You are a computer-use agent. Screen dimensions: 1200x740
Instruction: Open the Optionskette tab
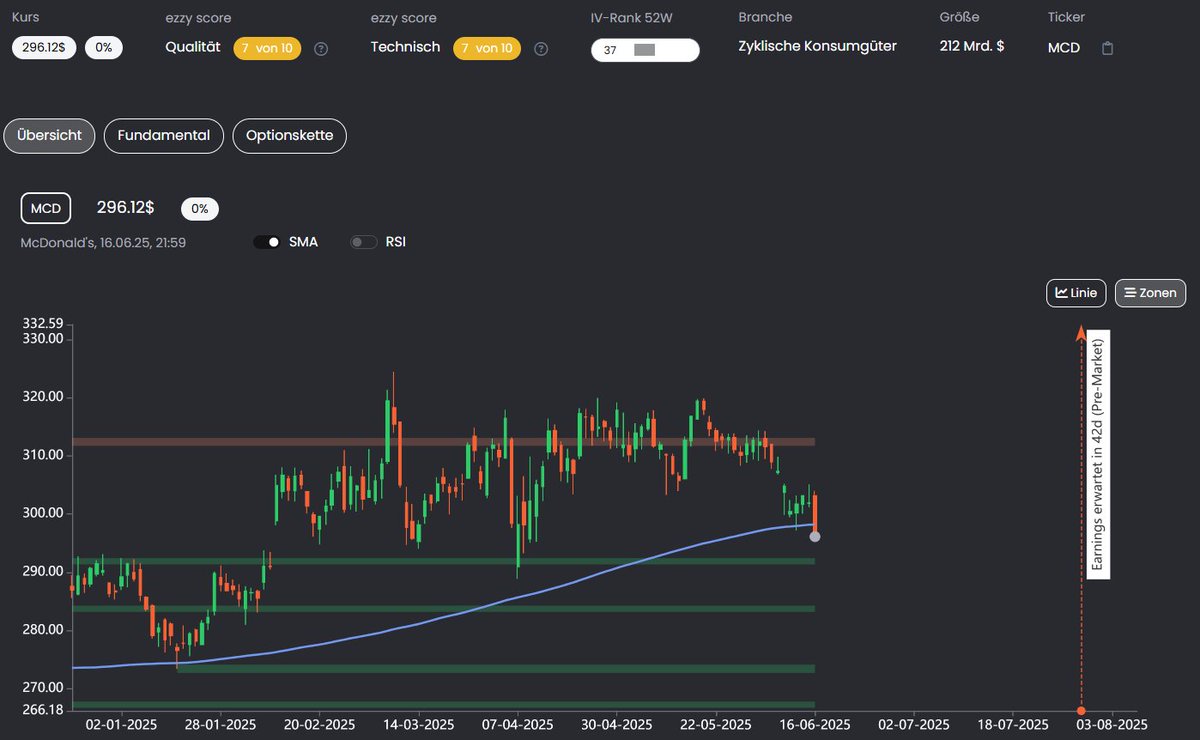click(290, 136)
